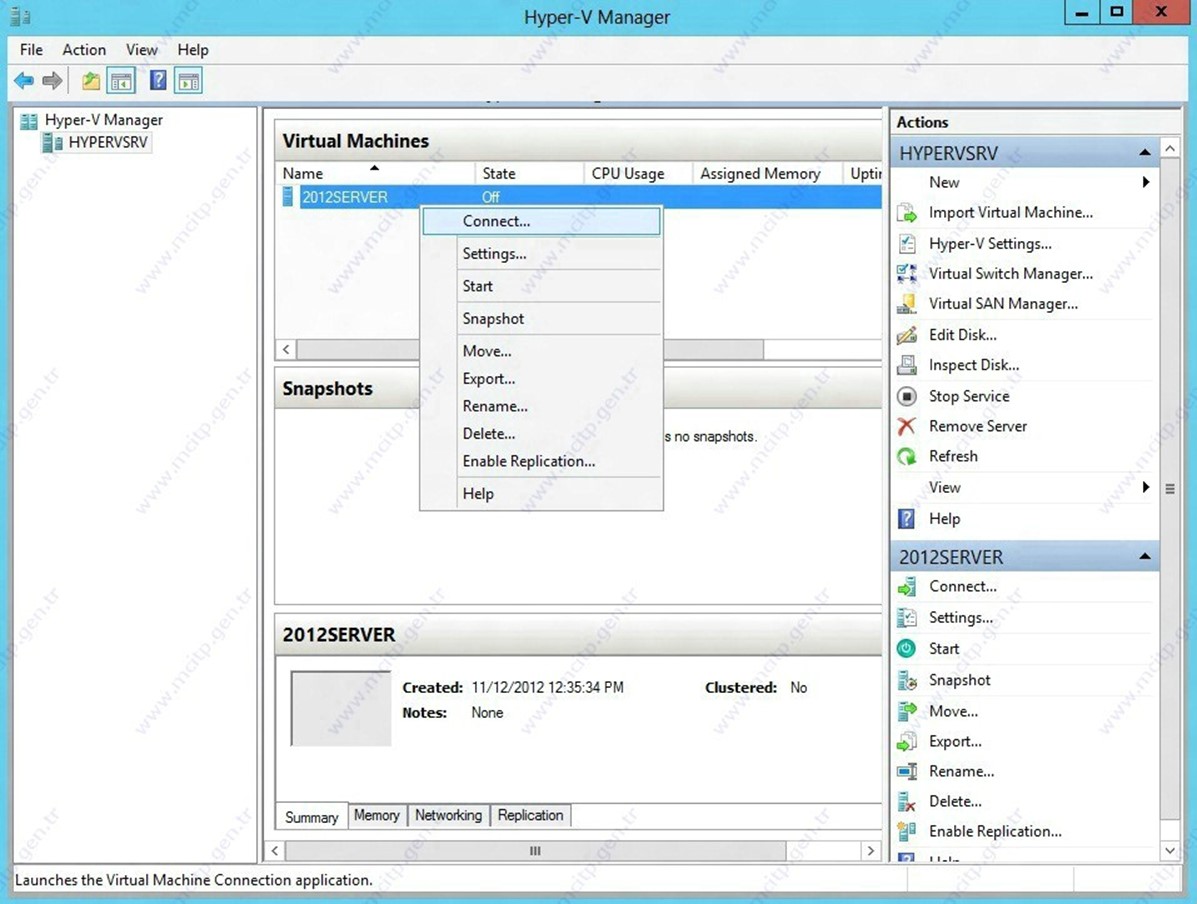This screenshot has height=904, width=1197.
Task: Choose Snapshot from the context menu
Action: 541,318
